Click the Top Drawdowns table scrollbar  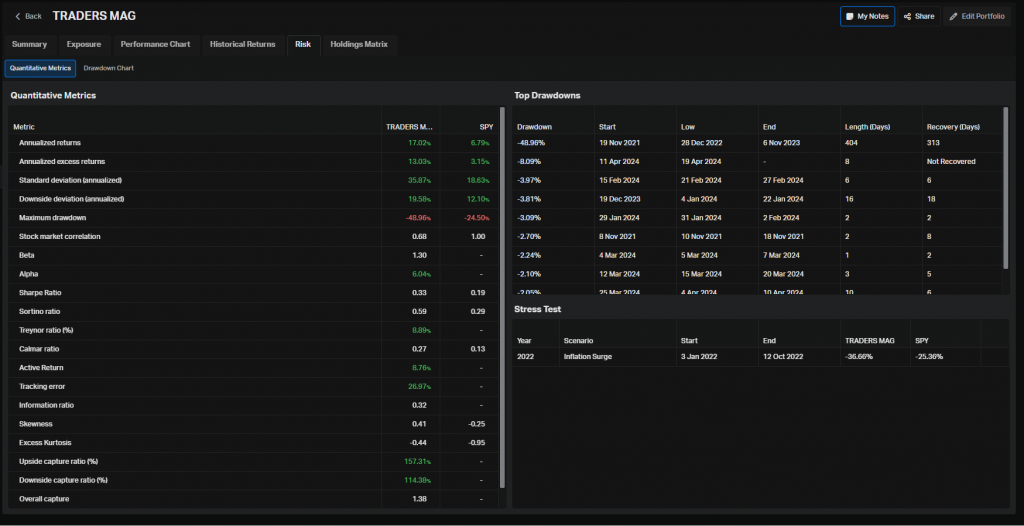1006,188
